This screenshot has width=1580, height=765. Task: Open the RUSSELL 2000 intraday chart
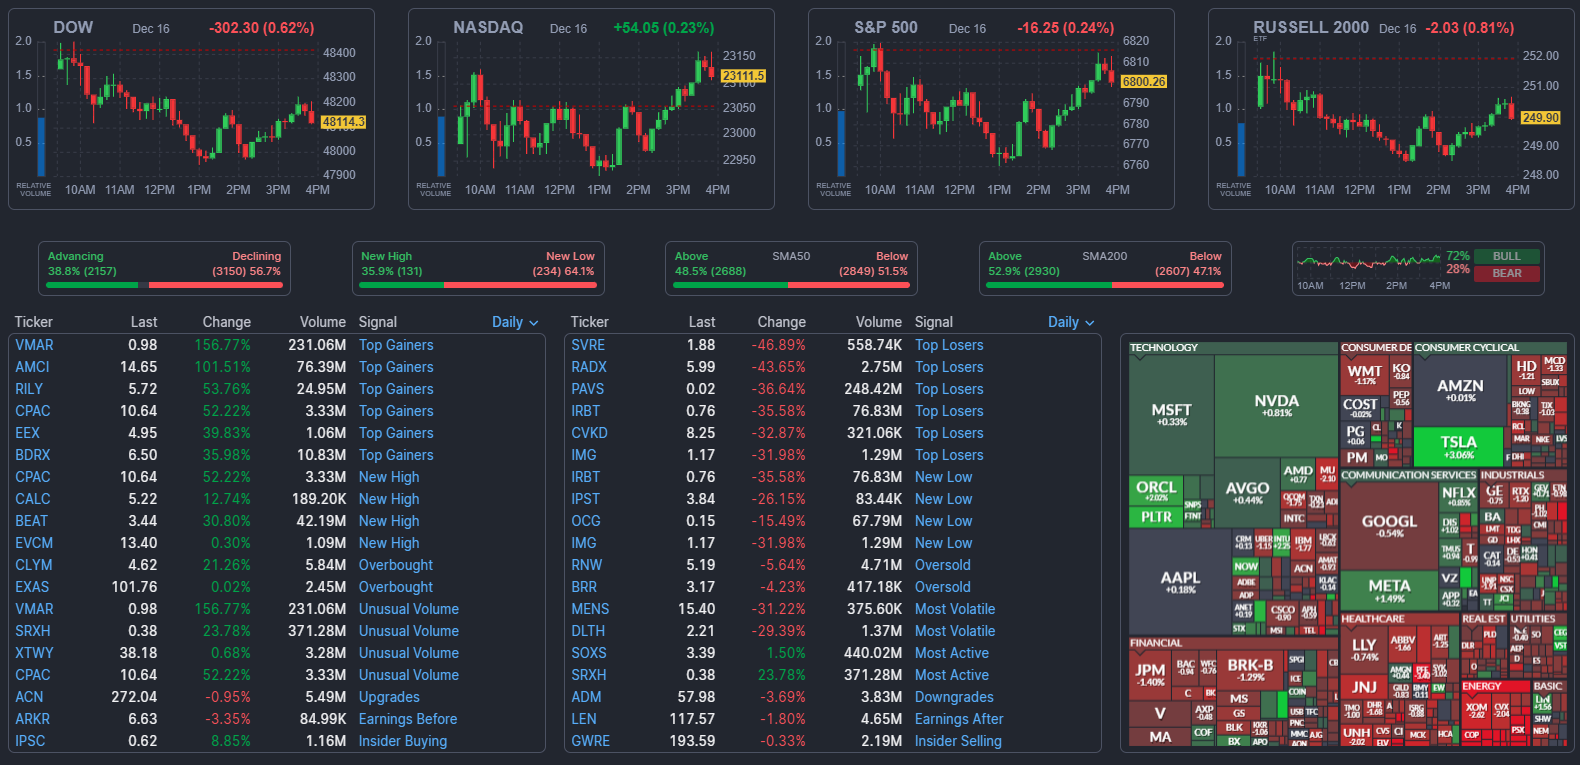(x=1391, y=109)
